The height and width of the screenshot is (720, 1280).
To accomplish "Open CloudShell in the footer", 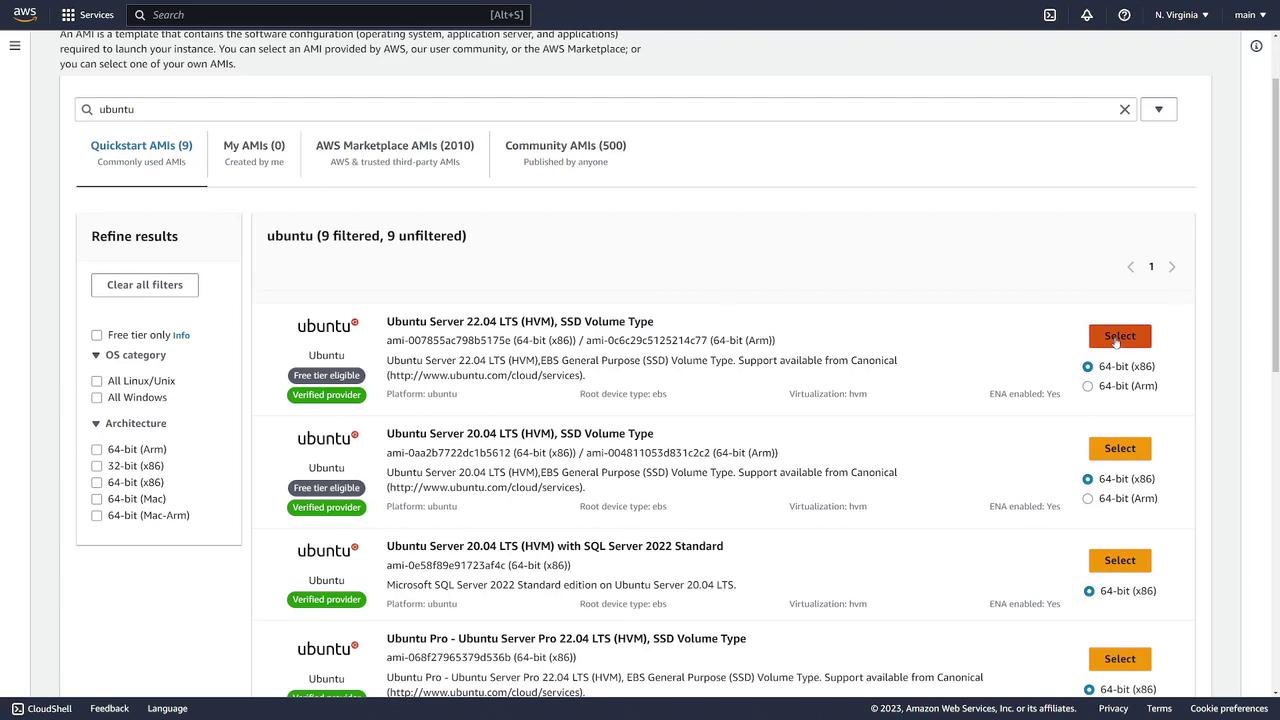I will point(43,708).
